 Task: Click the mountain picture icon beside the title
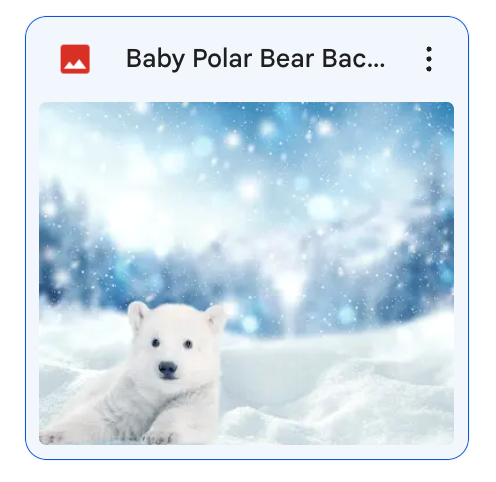pos(75,59)
